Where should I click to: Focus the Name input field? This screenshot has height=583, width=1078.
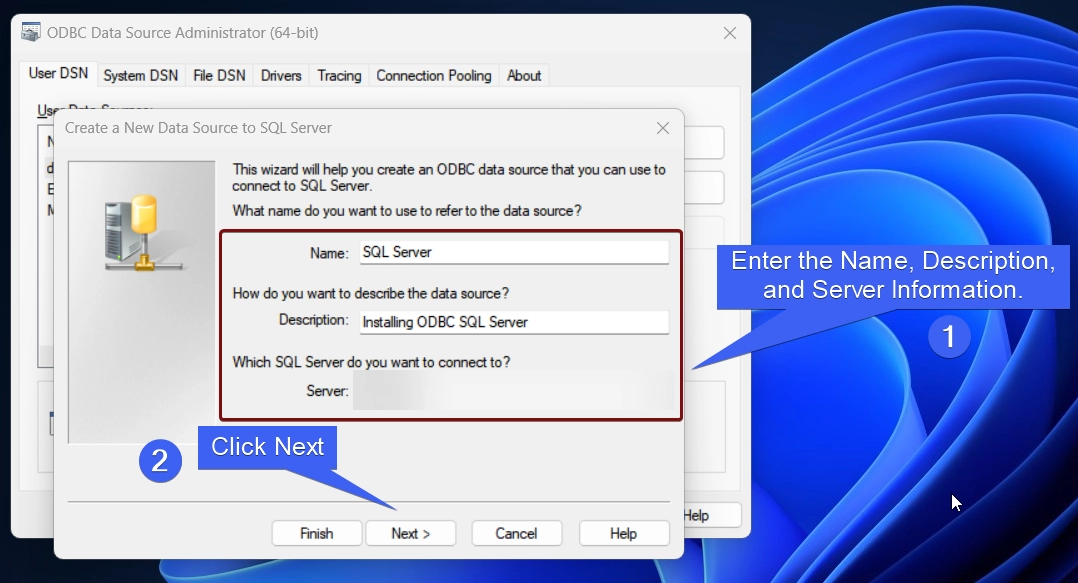[514, 252]
